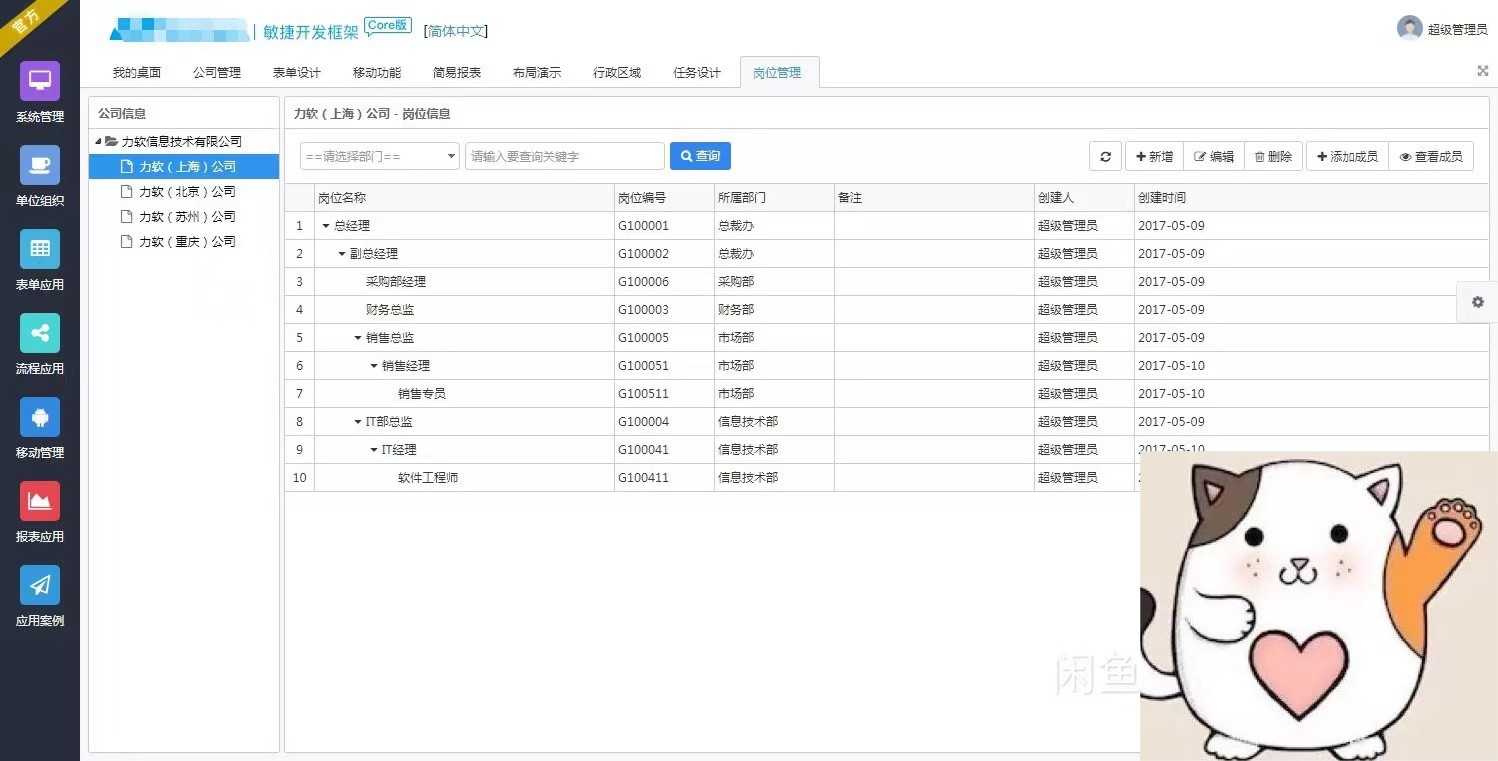This screenshot has height=761, width=1498.
Task: Select the 销售专员 row
Action: tap(887, 394)
